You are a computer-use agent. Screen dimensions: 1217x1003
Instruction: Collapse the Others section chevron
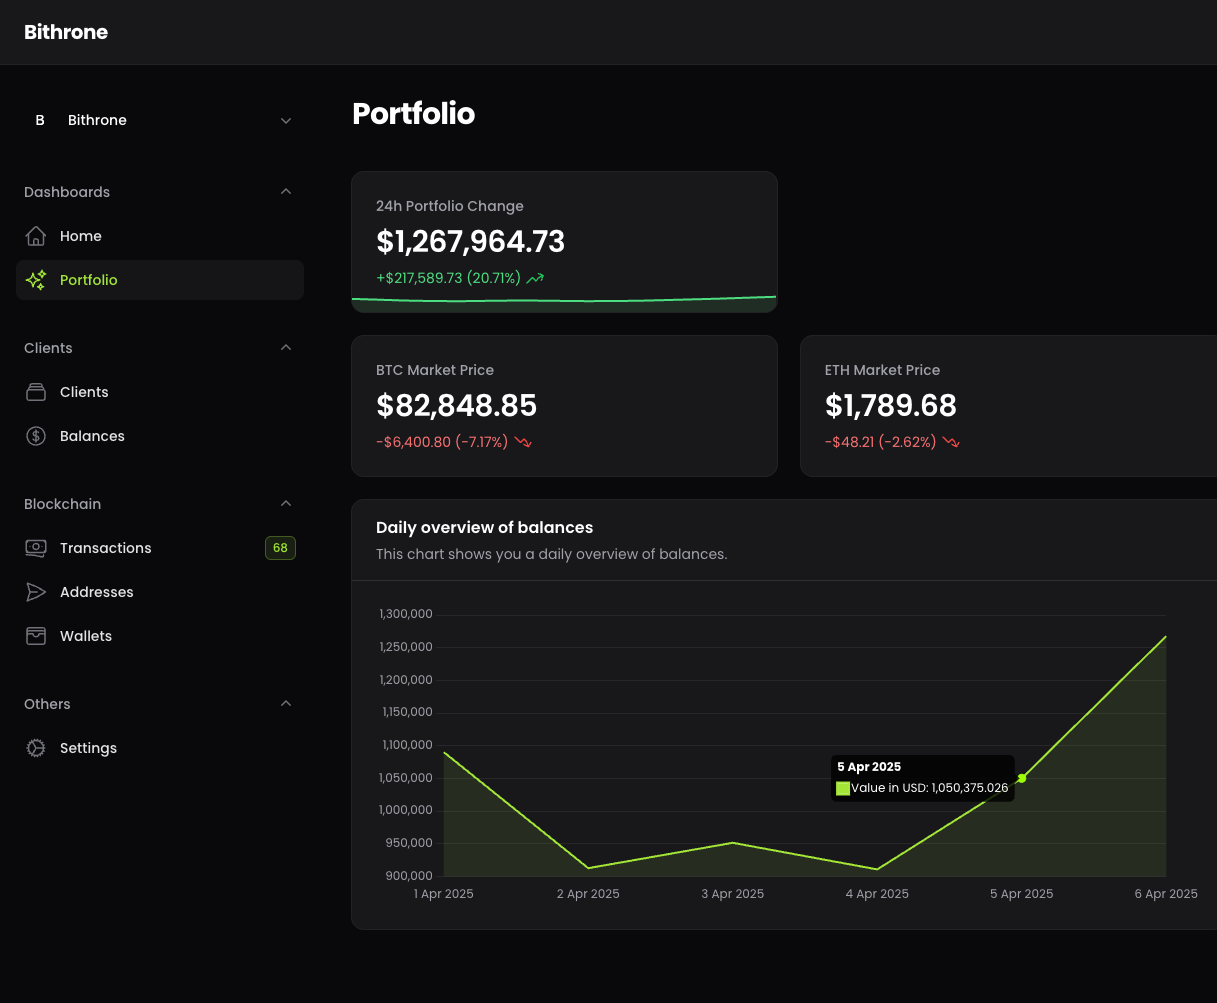pyautogui.click(x=286, y=704)
